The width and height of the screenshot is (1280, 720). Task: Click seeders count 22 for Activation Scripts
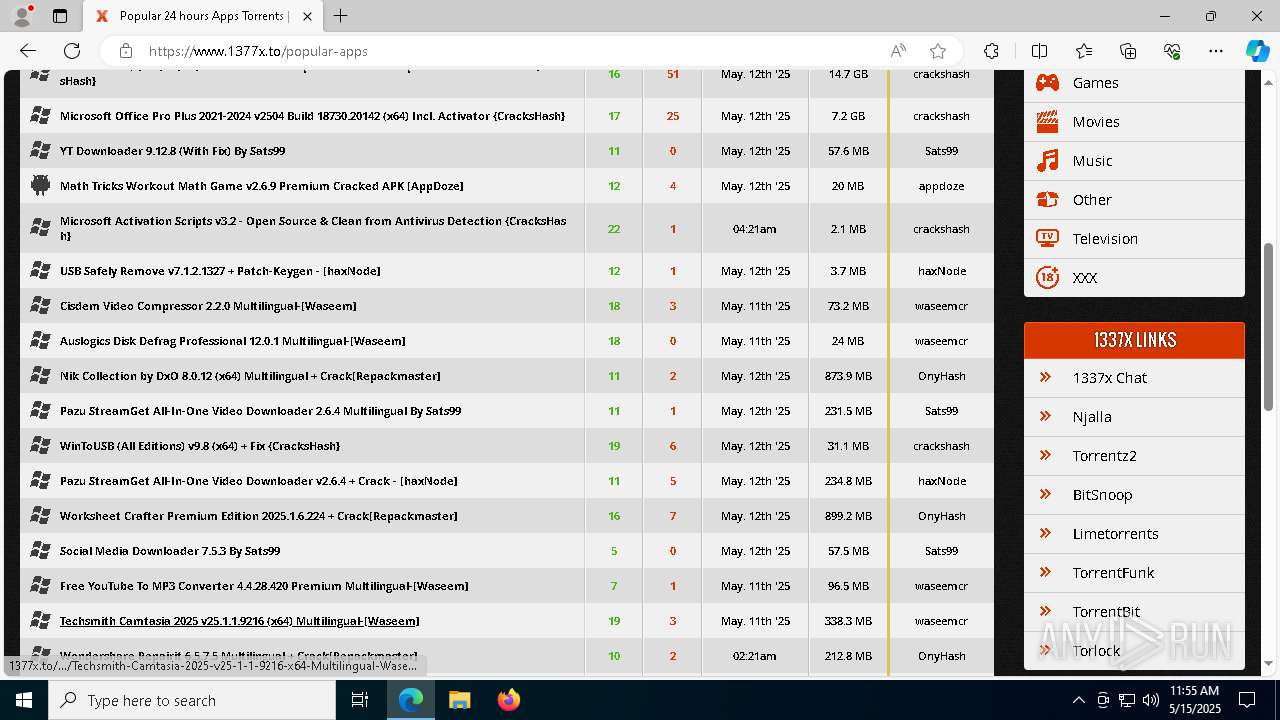coord(614,229)
